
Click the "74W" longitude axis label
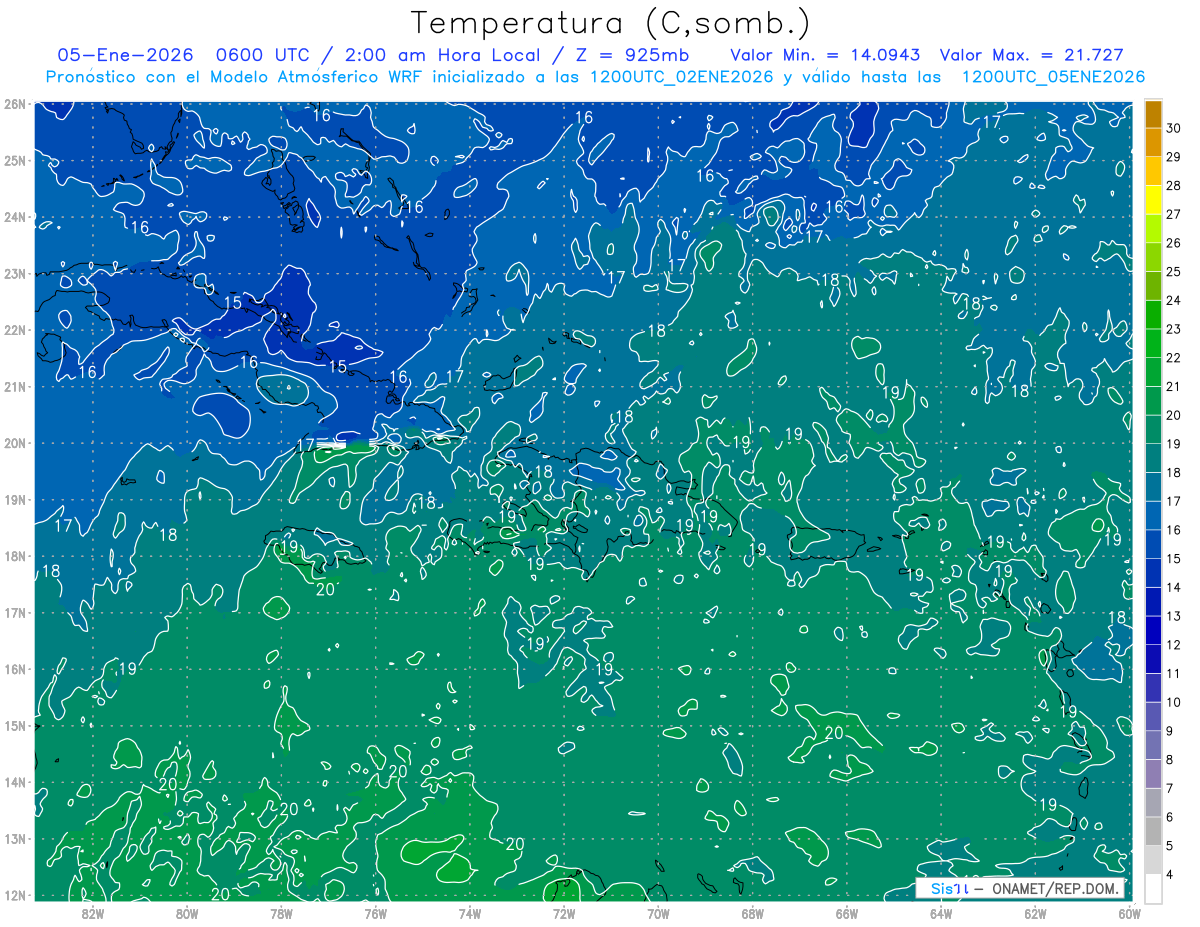469,913
